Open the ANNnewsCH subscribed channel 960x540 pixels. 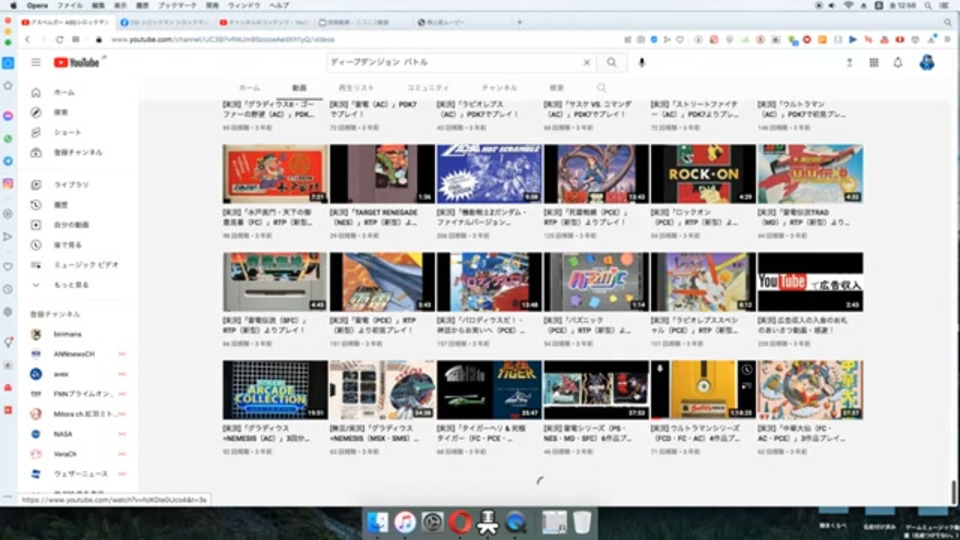point(75,354)
